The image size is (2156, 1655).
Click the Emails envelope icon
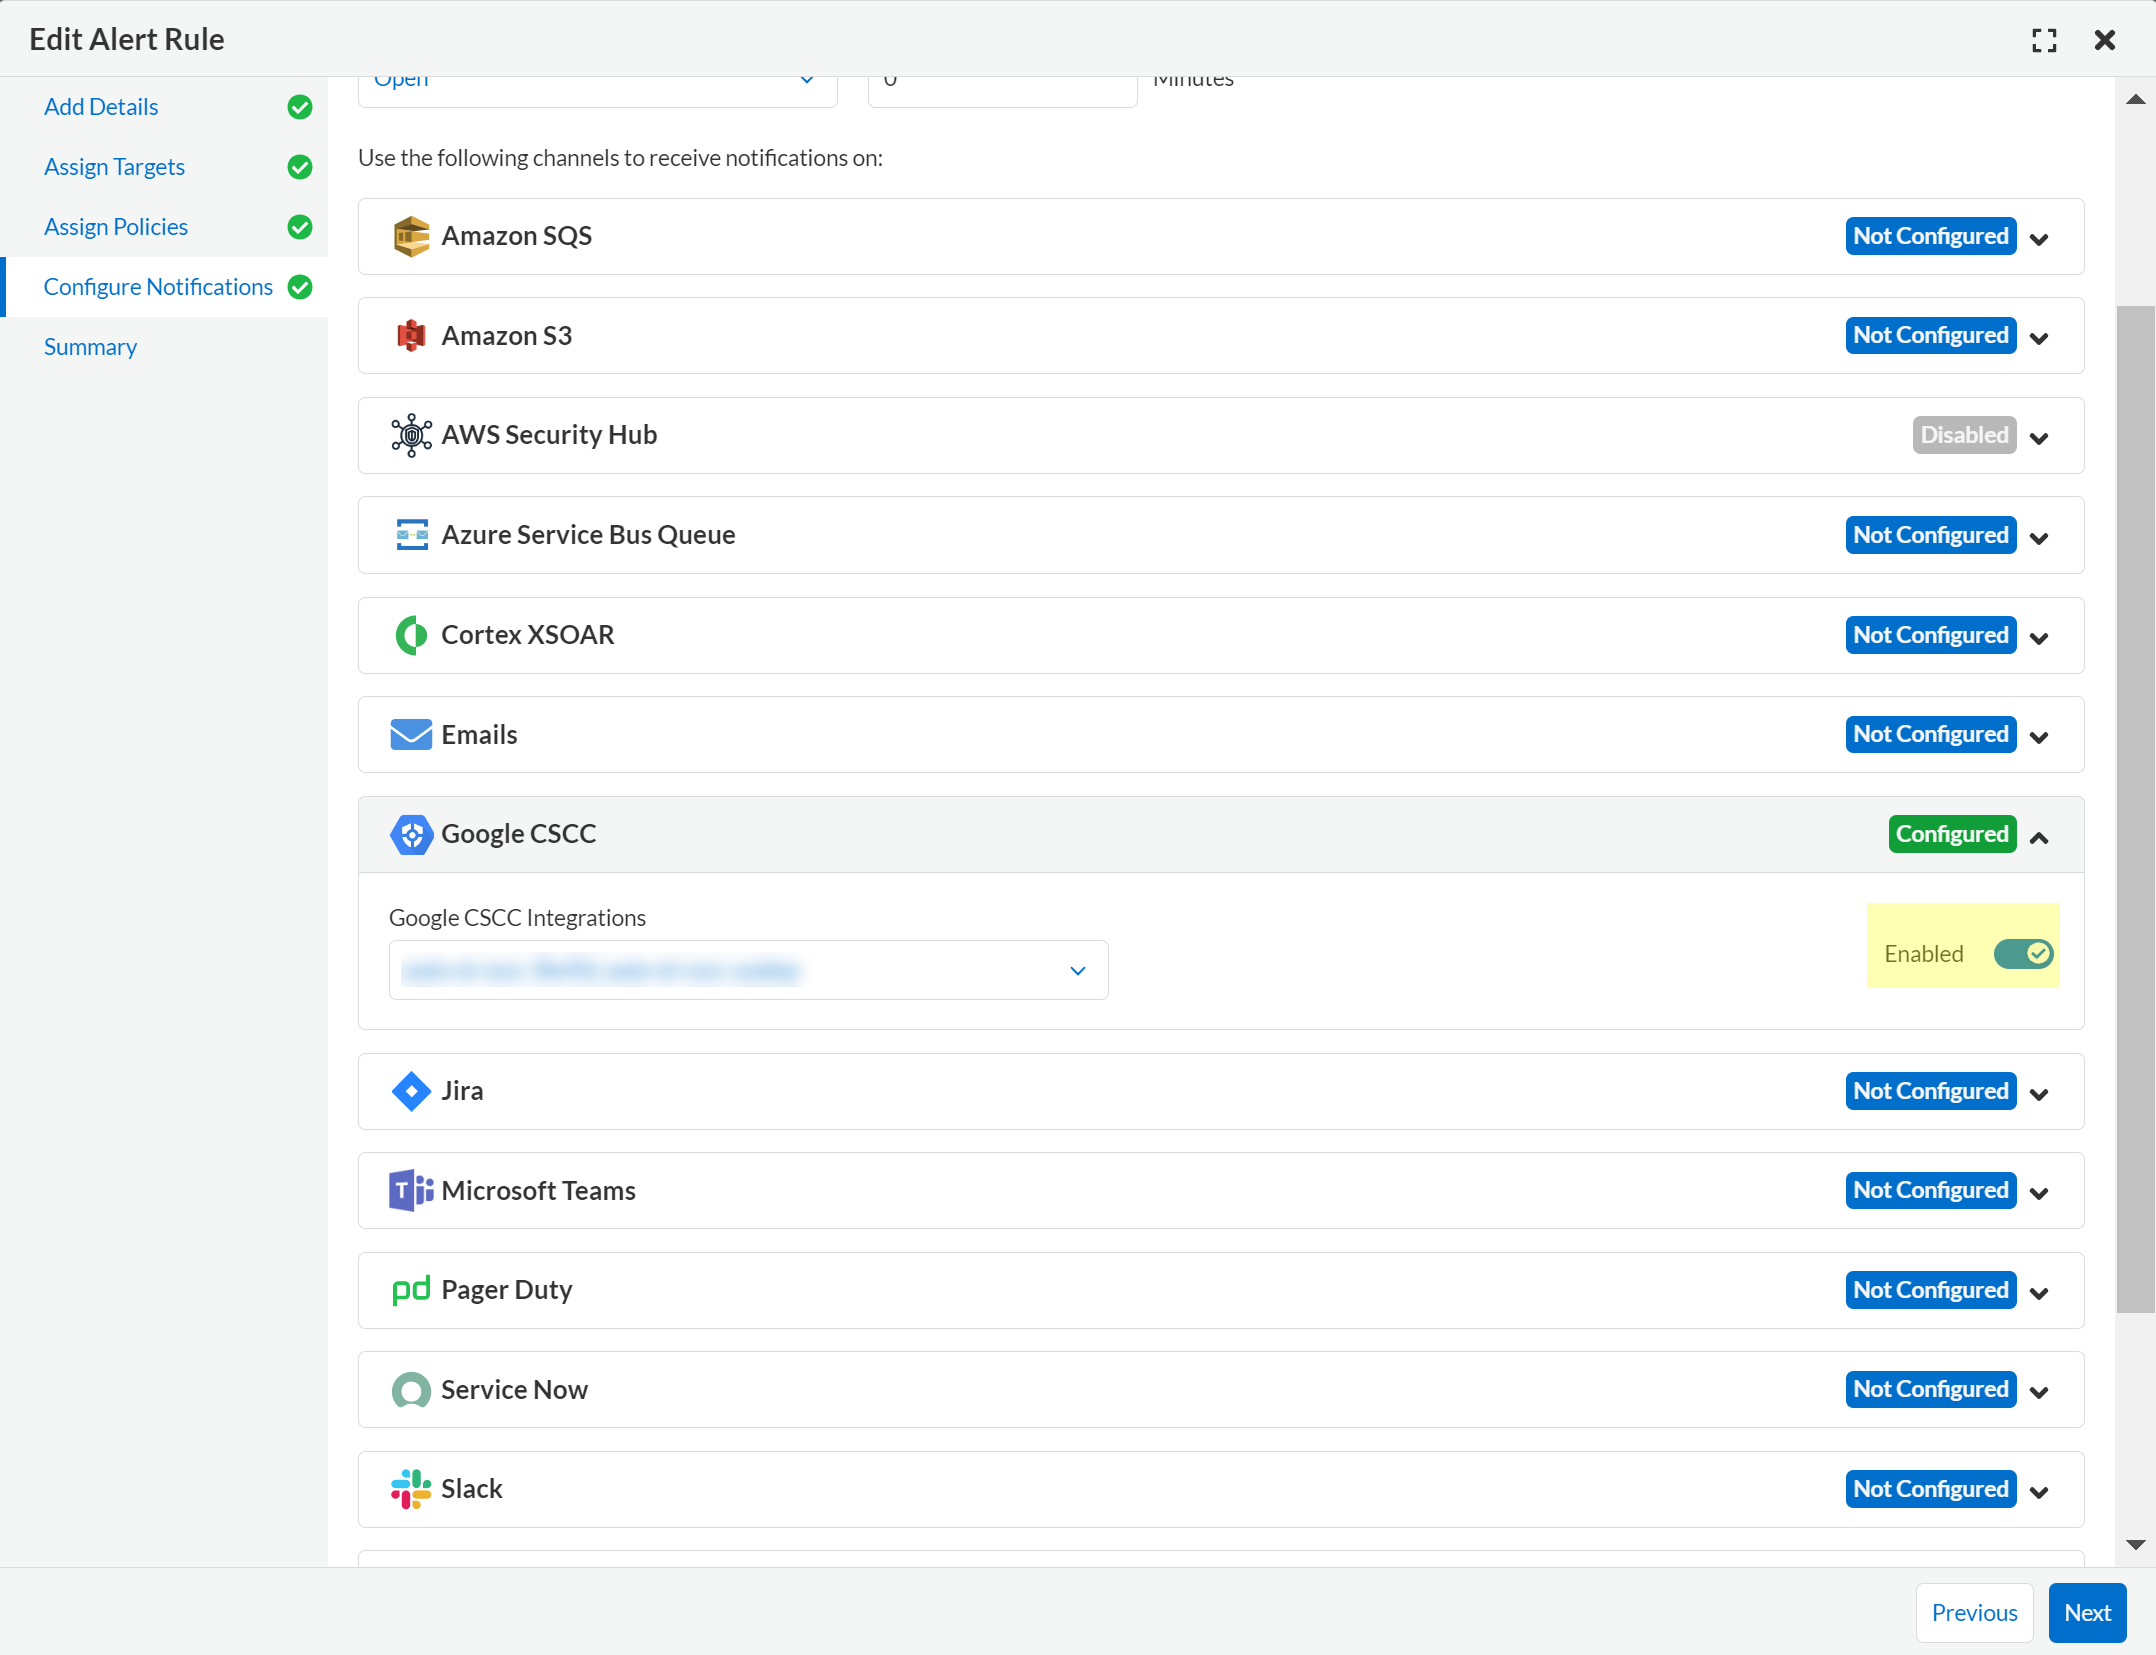411,734
